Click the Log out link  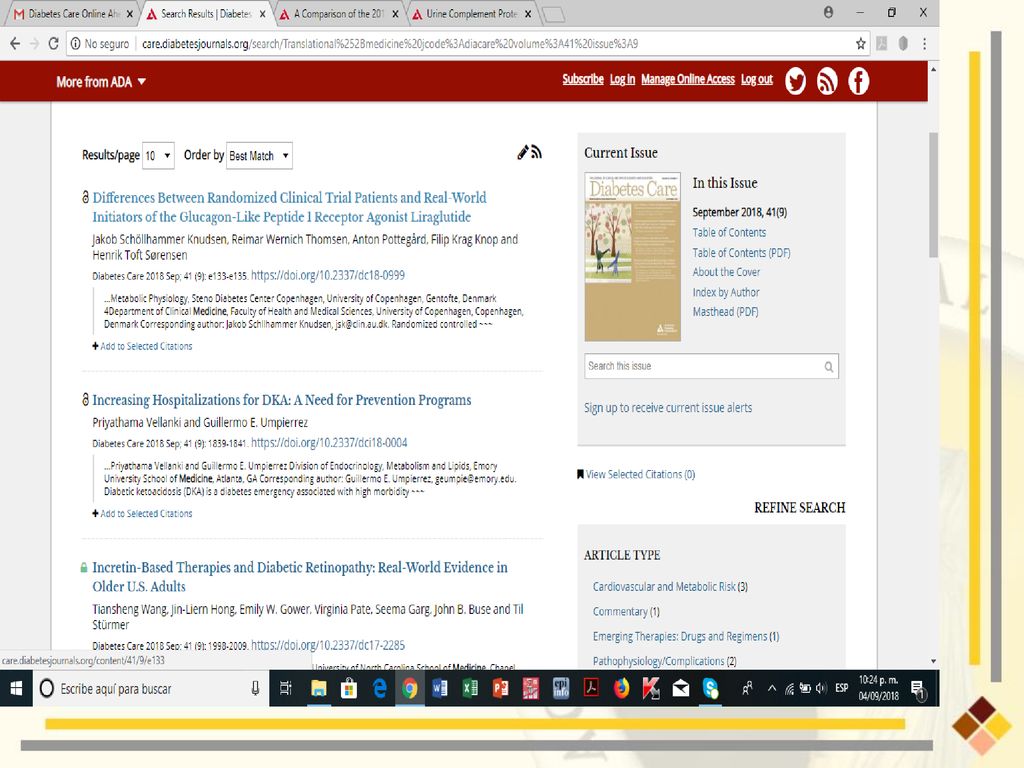coord(756,79)
